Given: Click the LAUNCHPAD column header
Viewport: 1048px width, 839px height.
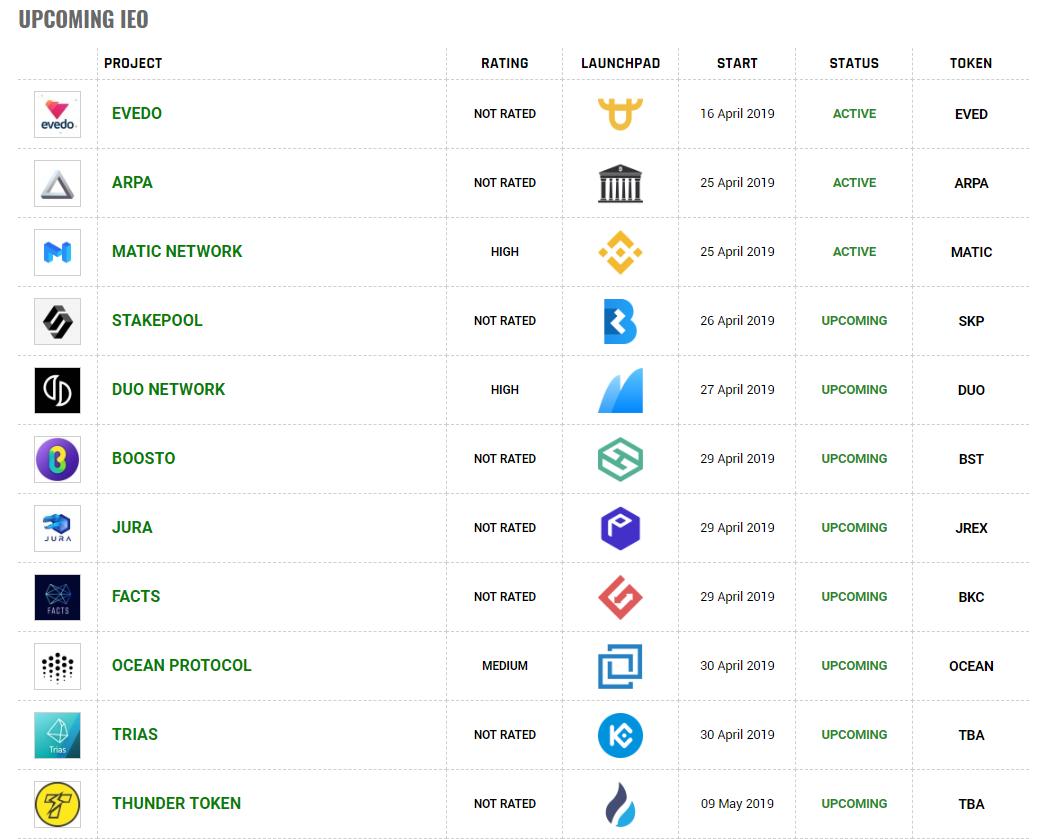Looking at the screenshot, I should click(620, 63).
